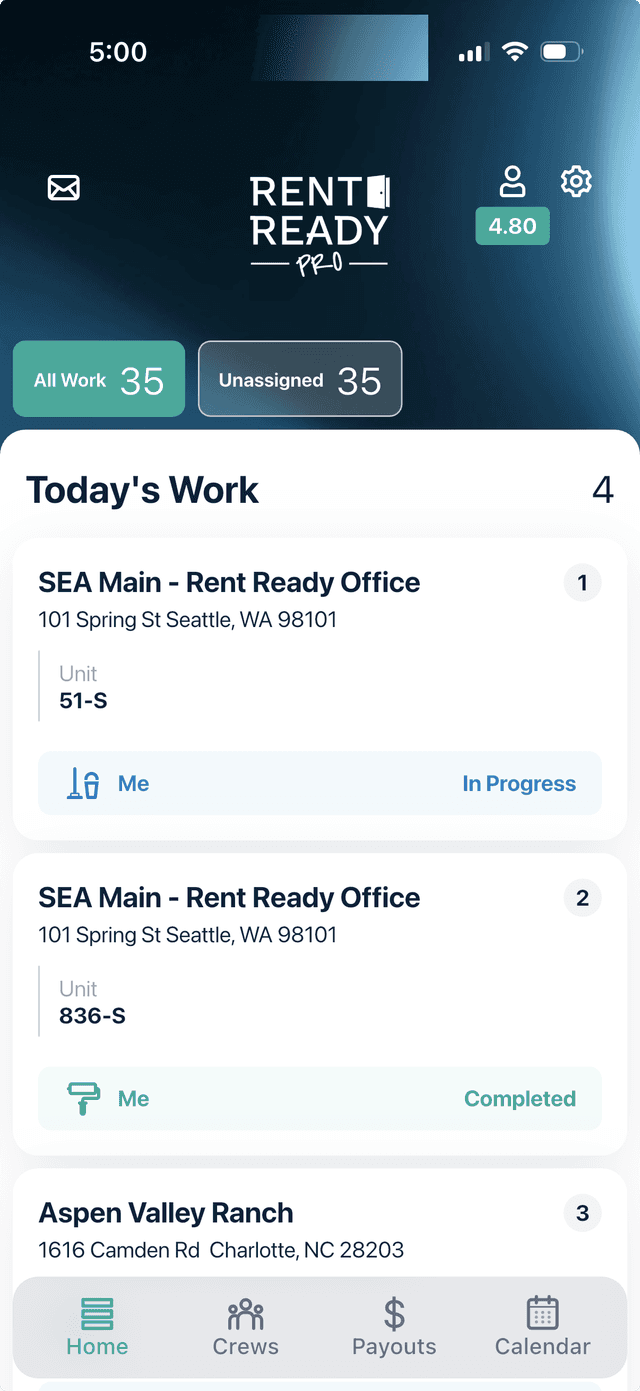Select the cleaning broom icon on unit 51-S
The width and height of the screenshot is (640, 1391).
[x=85, y=783]
